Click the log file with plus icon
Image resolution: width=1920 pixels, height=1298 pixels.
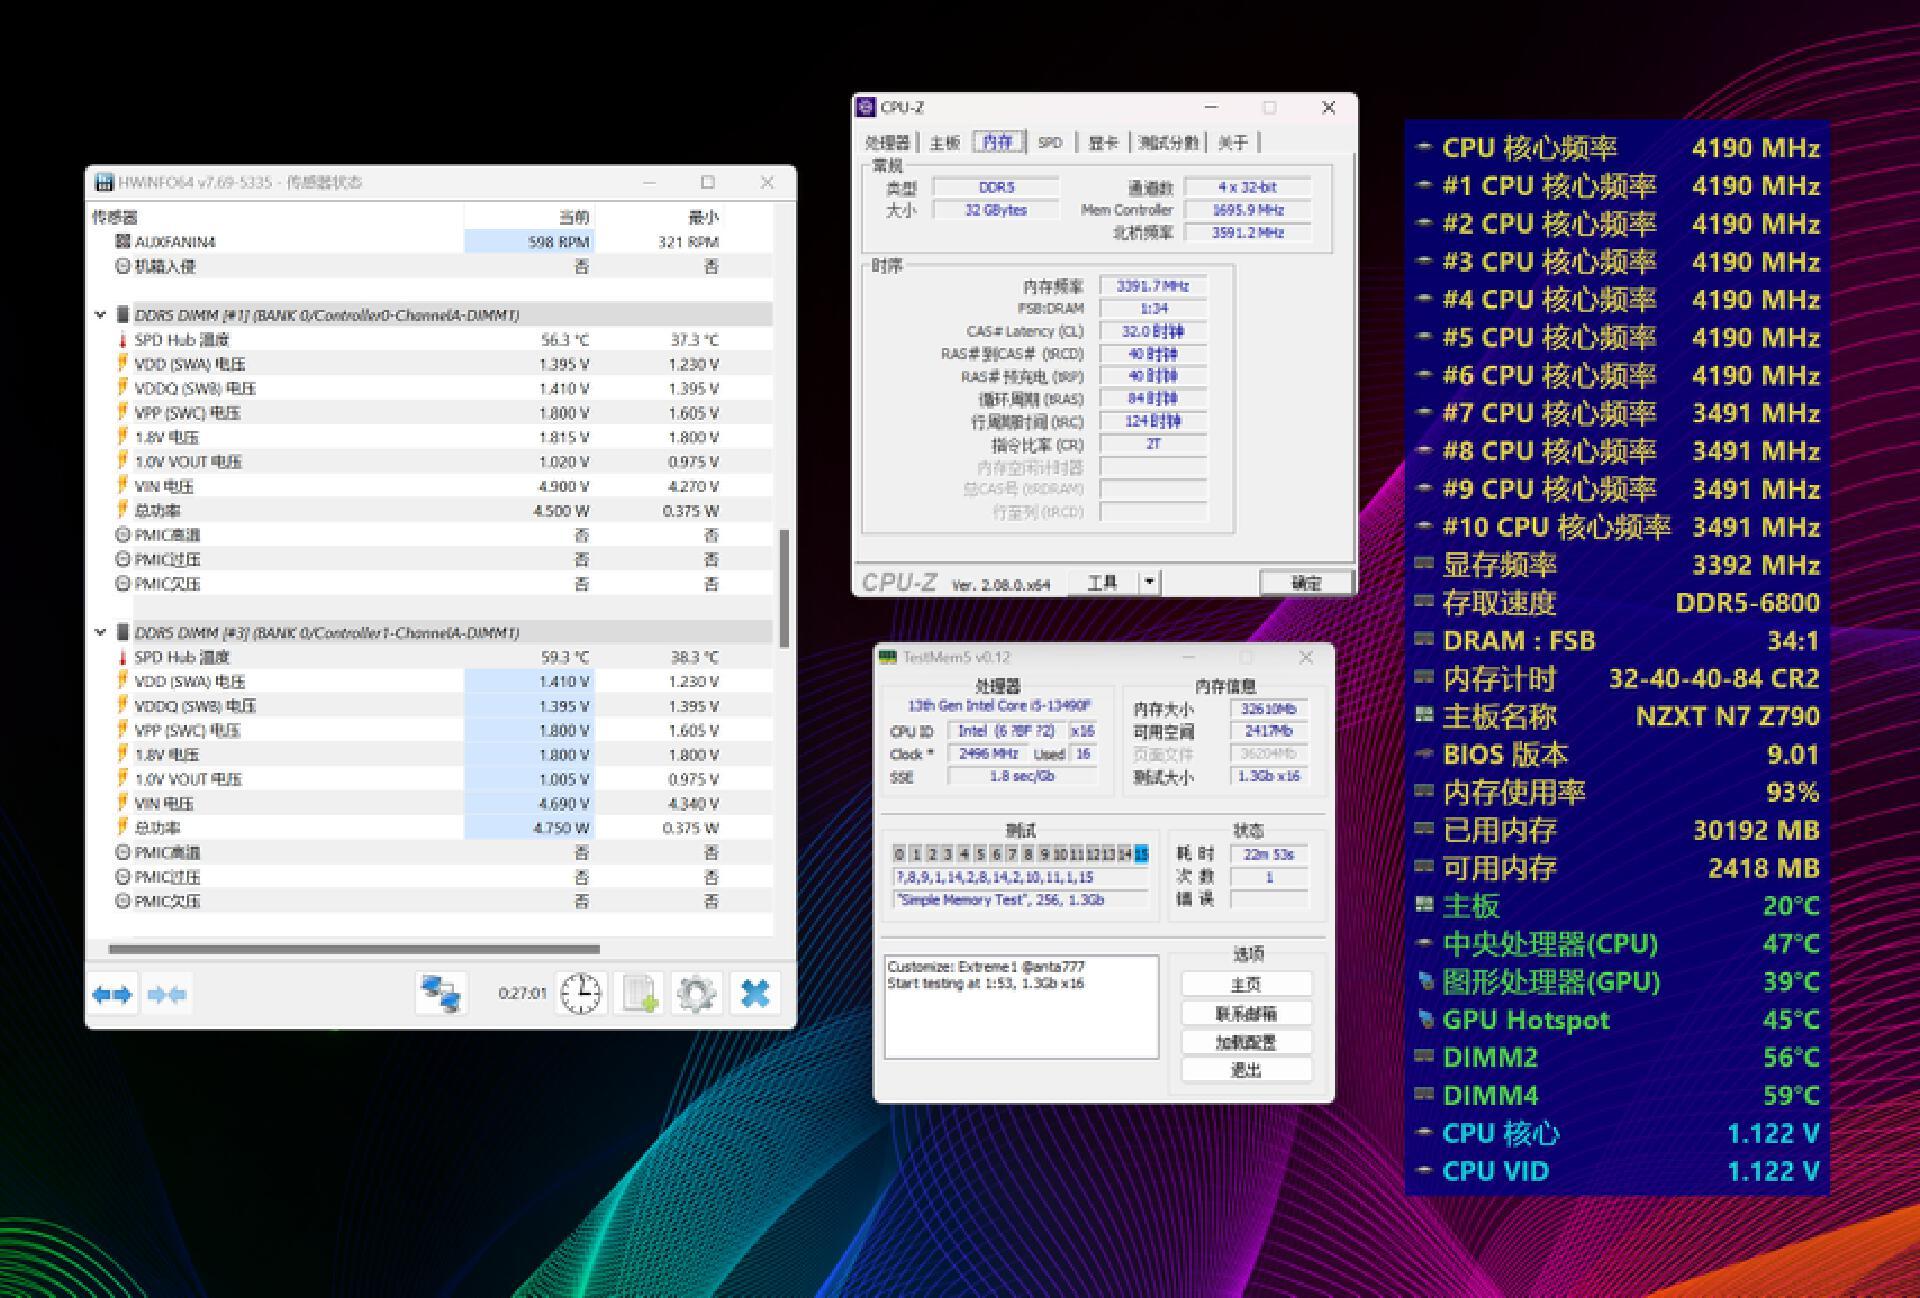click(639, 994)
